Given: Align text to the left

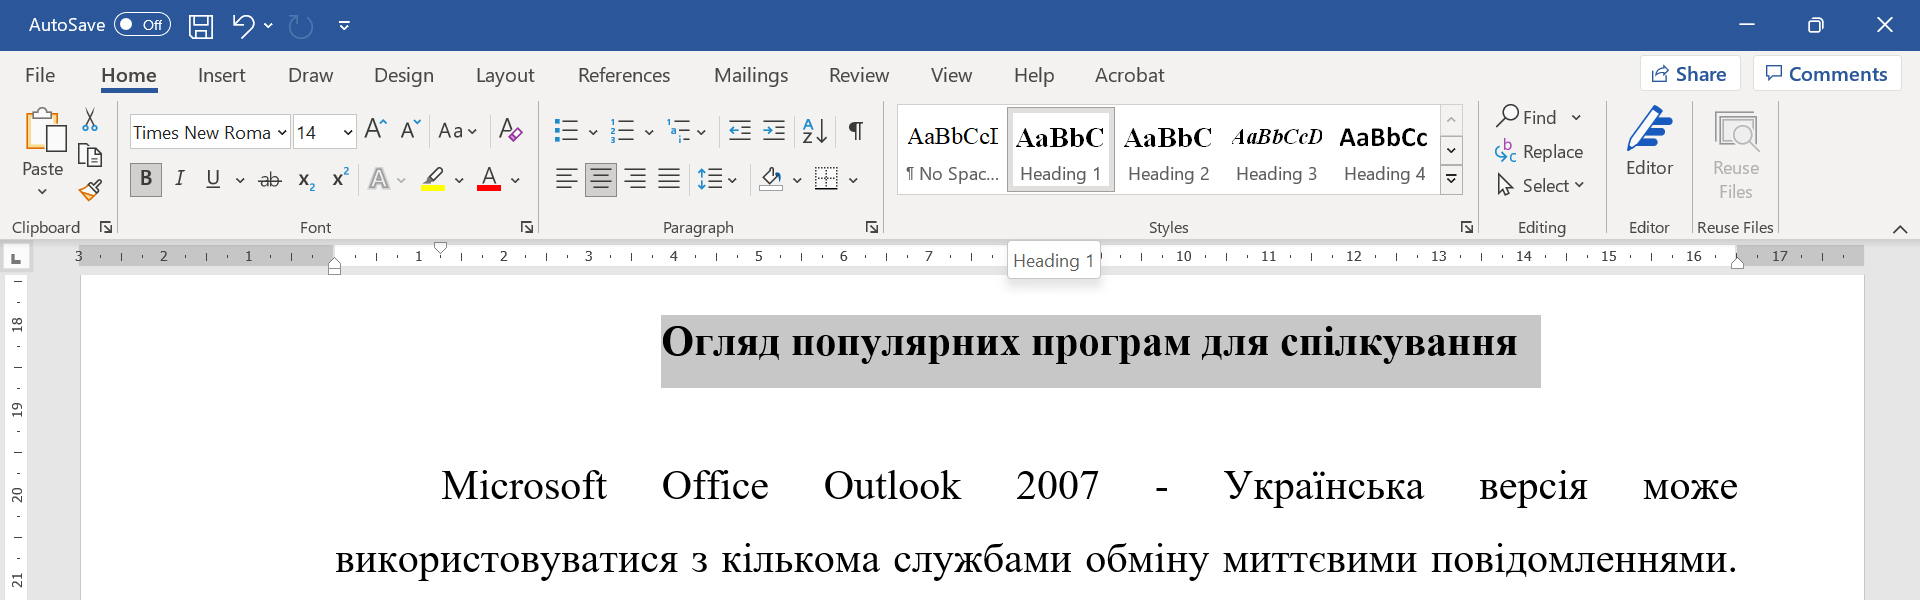Looking at the screenshot, I should [x=566, y=179].
